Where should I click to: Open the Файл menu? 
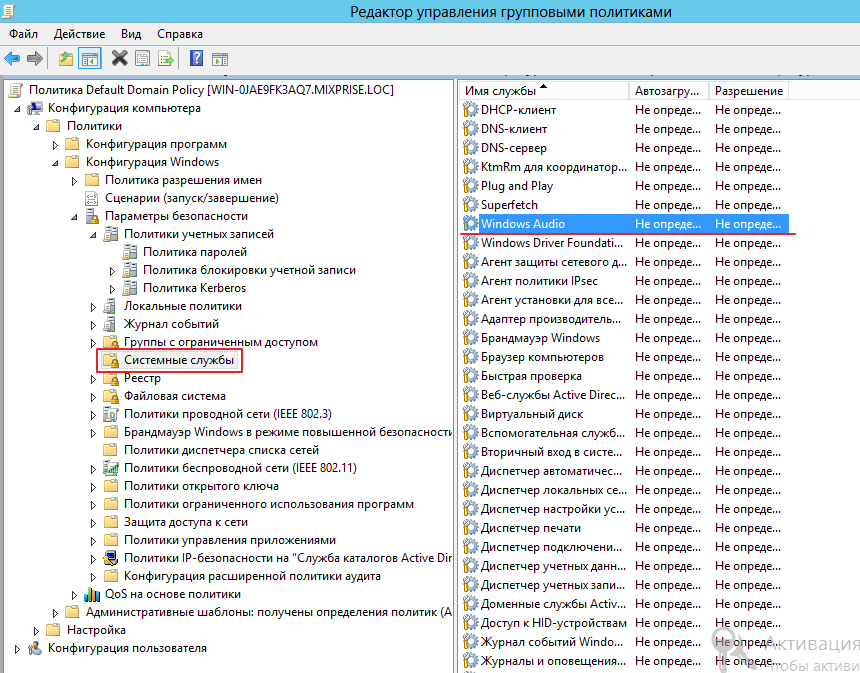[24, 34]
